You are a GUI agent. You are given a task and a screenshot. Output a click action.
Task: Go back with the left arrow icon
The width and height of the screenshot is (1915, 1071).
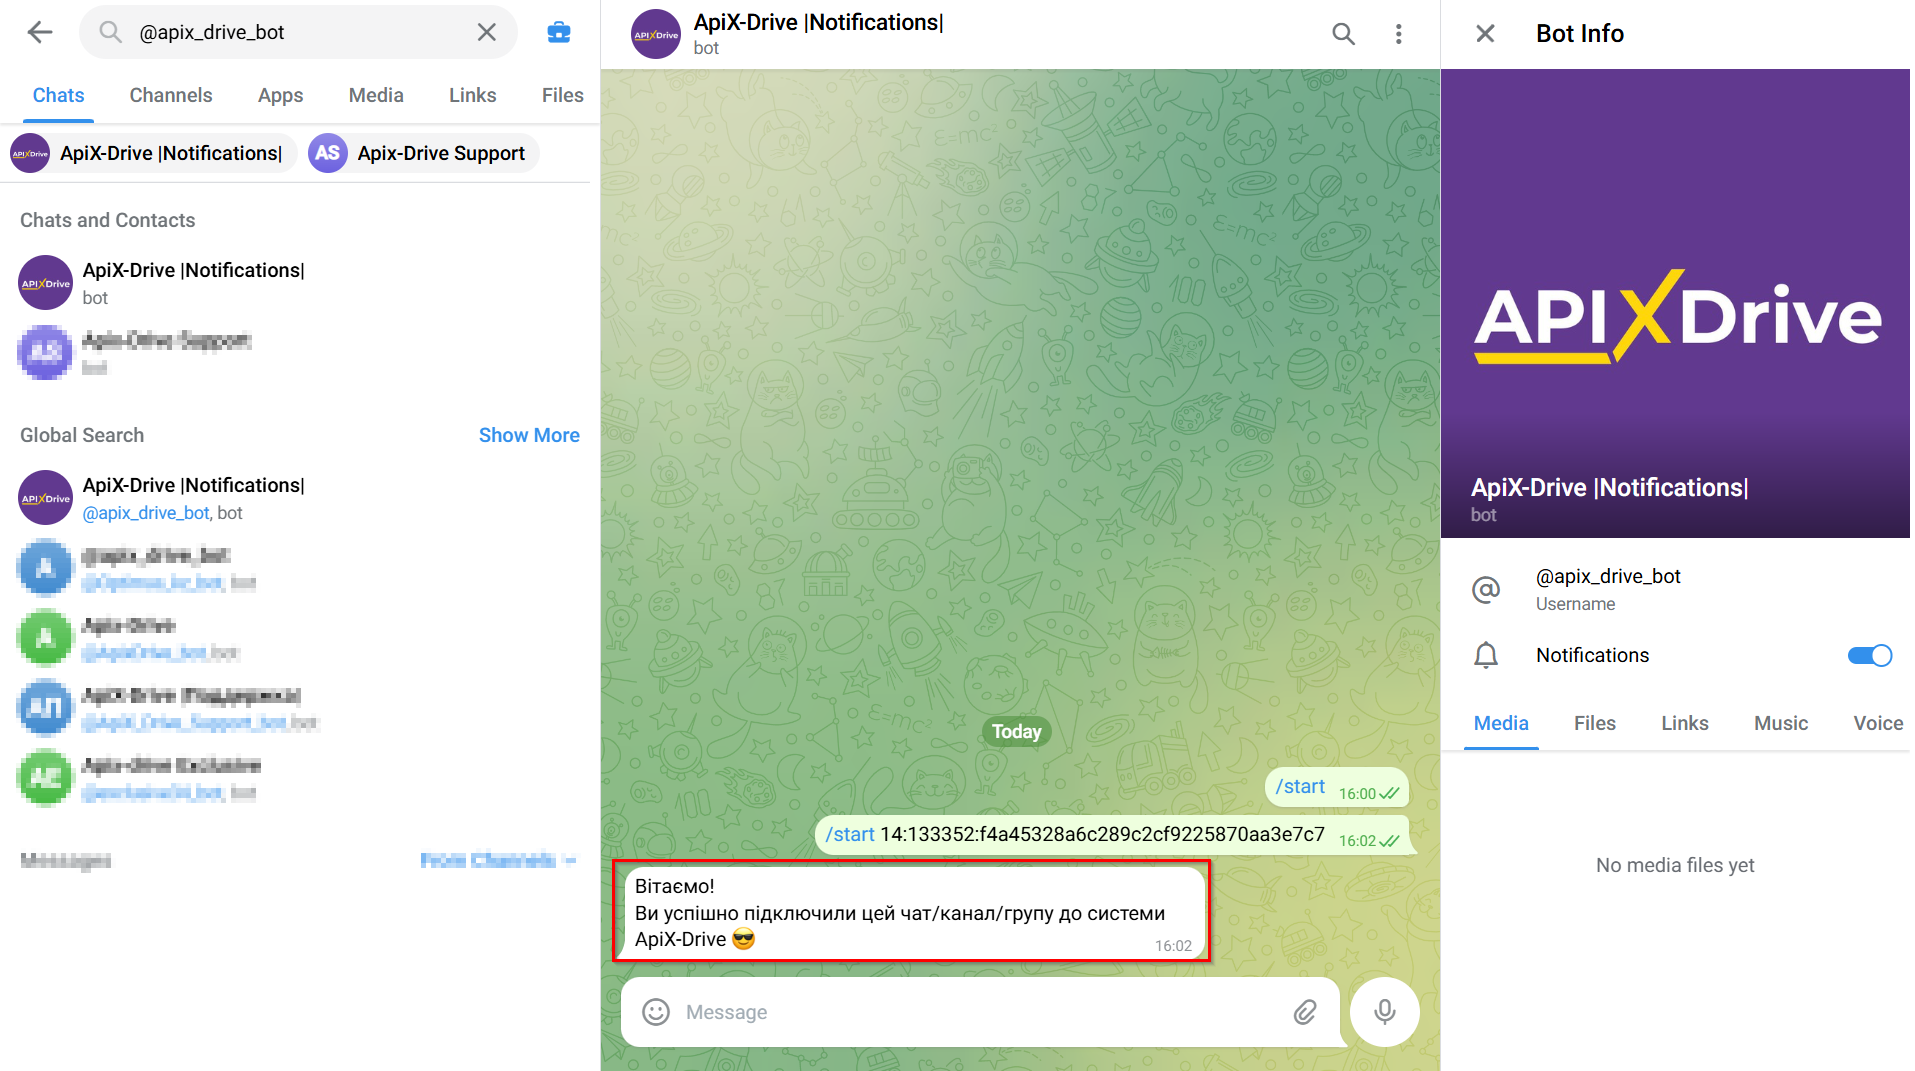pos(40,32)
